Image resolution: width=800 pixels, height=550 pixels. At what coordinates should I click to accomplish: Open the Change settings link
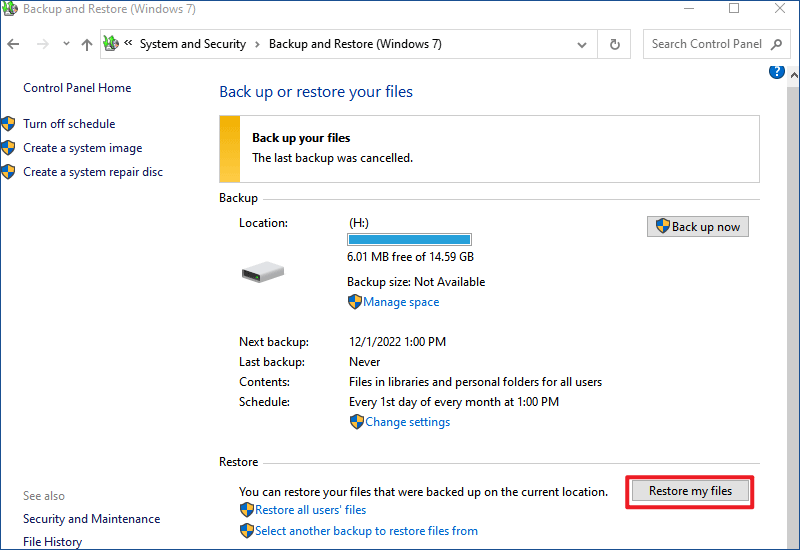(408, 422)
